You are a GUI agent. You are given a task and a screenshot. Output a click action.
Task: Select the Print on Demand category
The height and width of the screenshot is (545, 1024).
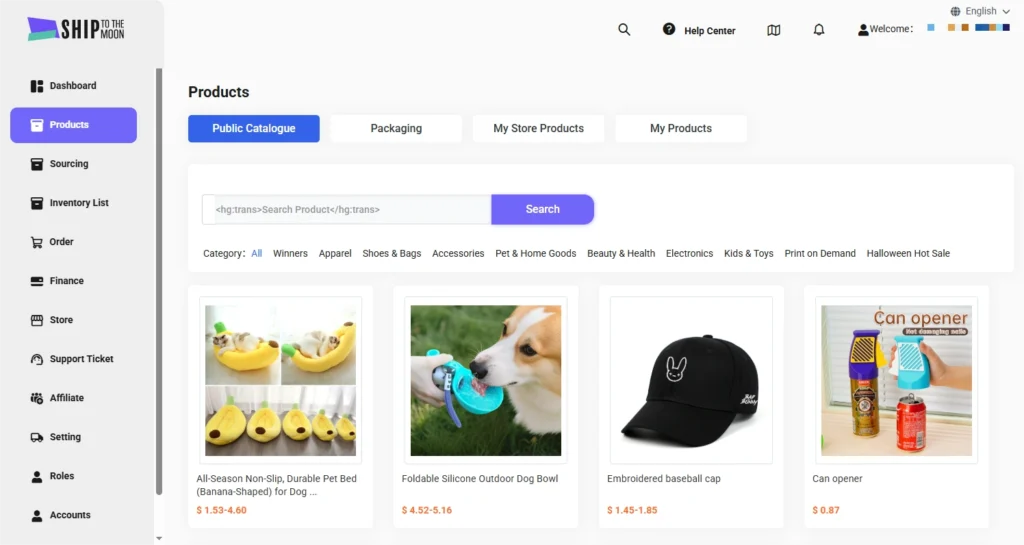pos(819,254)
